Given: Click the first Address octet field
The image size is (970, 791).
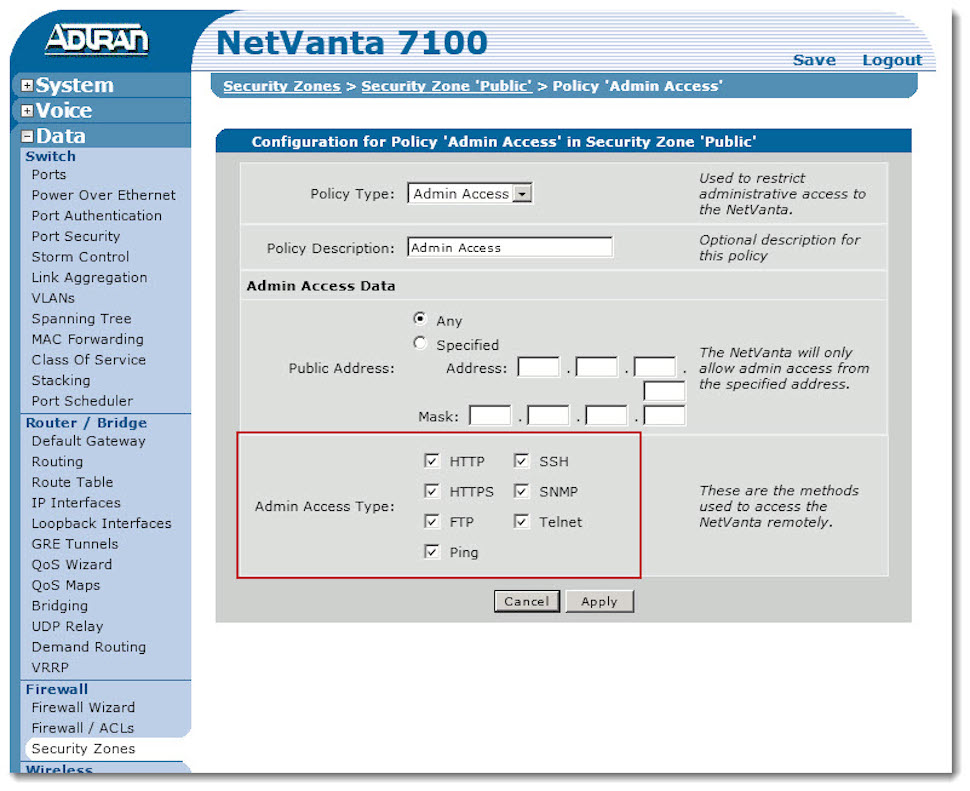Looking at the screenshot, I should click(x=538, y=367).
